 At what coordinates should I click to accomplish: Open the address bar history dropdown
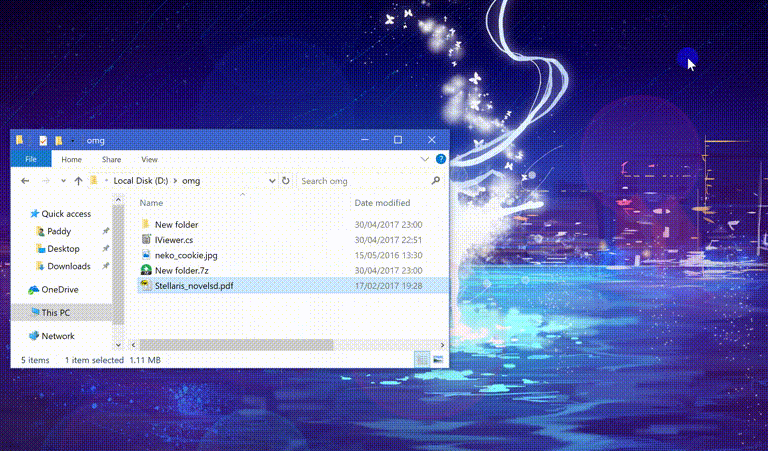click(x=272, y=181)
